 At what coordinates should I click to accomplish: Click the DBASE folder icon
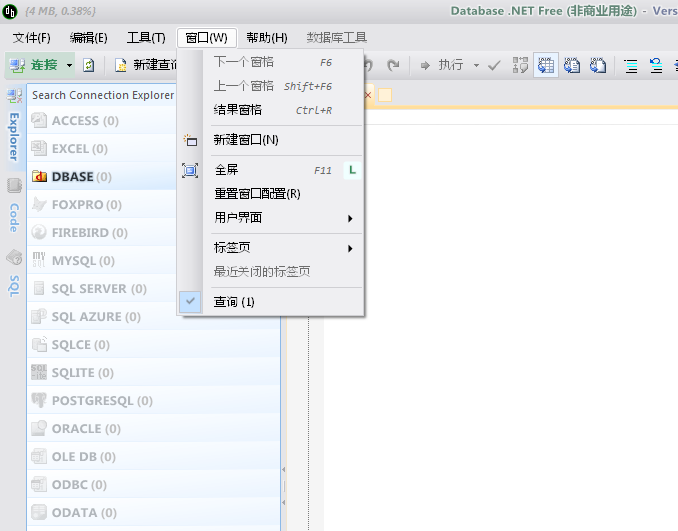click(x=39, y=176)
